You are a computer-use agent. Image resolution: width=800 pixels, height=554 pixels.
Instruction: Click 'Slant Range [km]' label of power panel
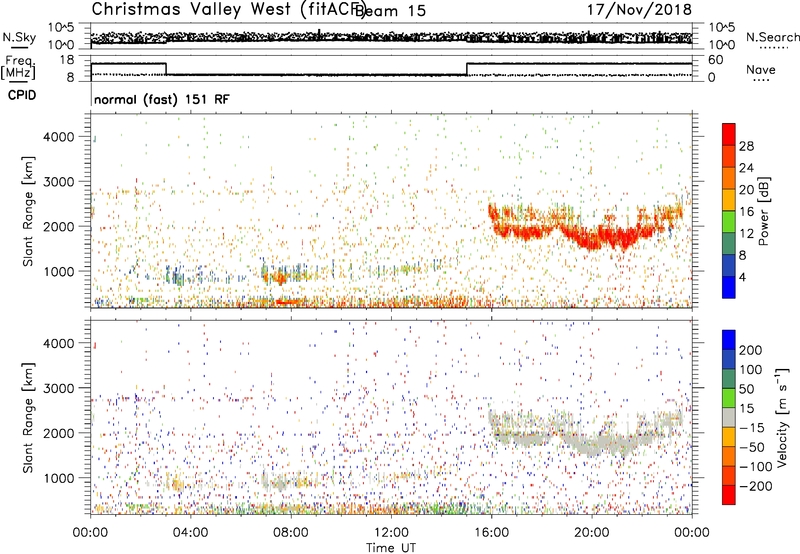pyautogui.click(x=28, y=211)
